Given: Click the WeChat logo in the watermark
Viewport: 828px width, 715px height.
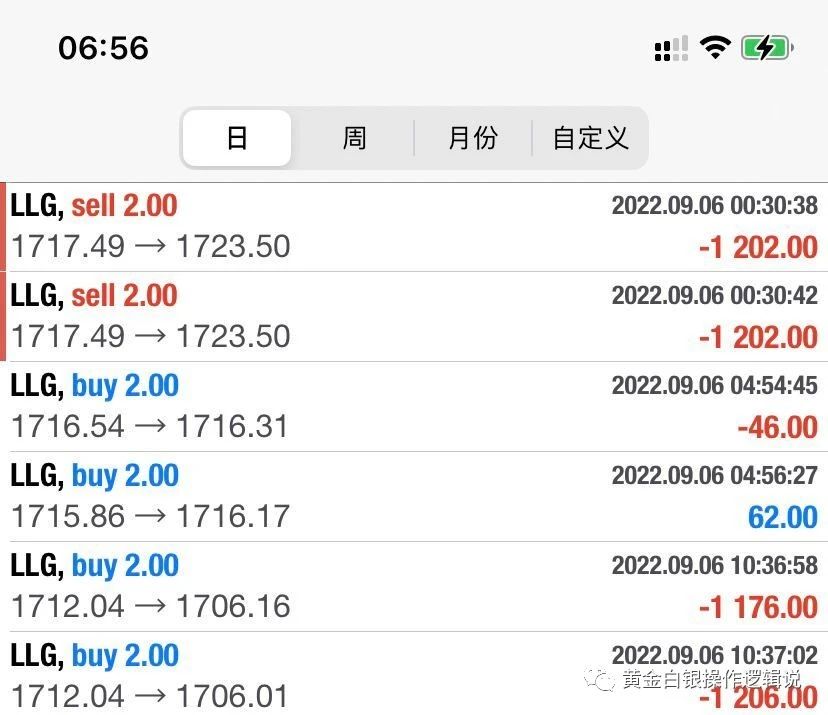Looking at the screenshot, I should coord(599,679).
